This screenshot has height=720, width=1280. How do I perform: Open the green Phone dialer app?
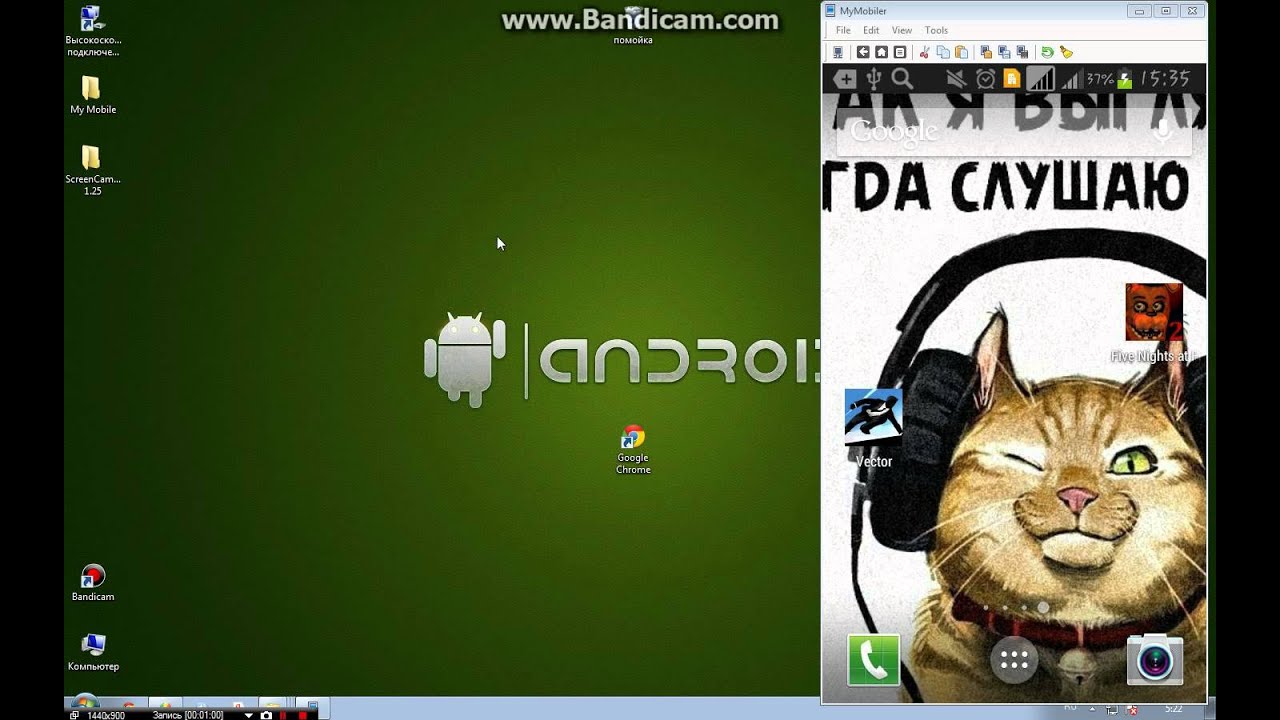[873, 660]
